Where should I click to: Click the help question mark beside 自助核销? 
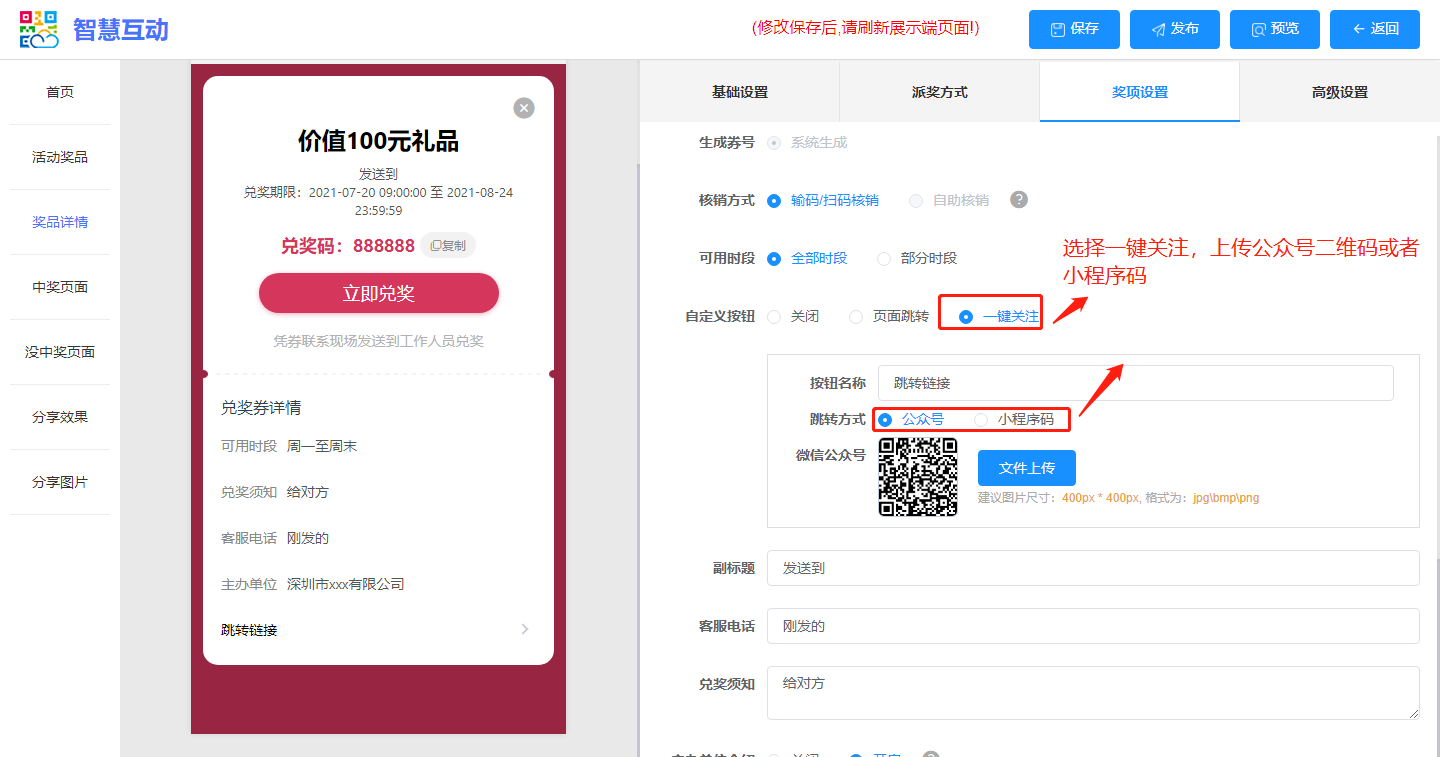pyautogui.click(x=1019, y=200)
